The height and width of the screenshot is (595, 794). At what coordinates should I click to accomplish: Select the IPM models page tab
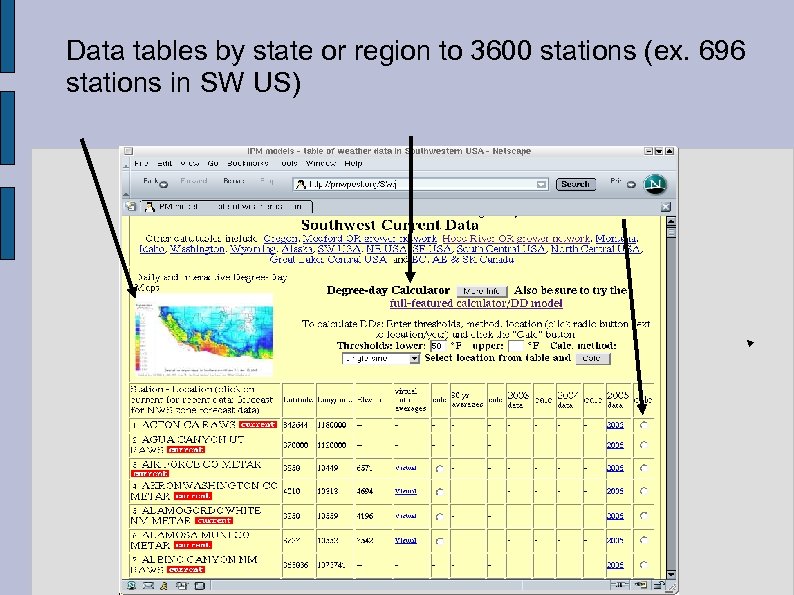[x=227, y=207]
